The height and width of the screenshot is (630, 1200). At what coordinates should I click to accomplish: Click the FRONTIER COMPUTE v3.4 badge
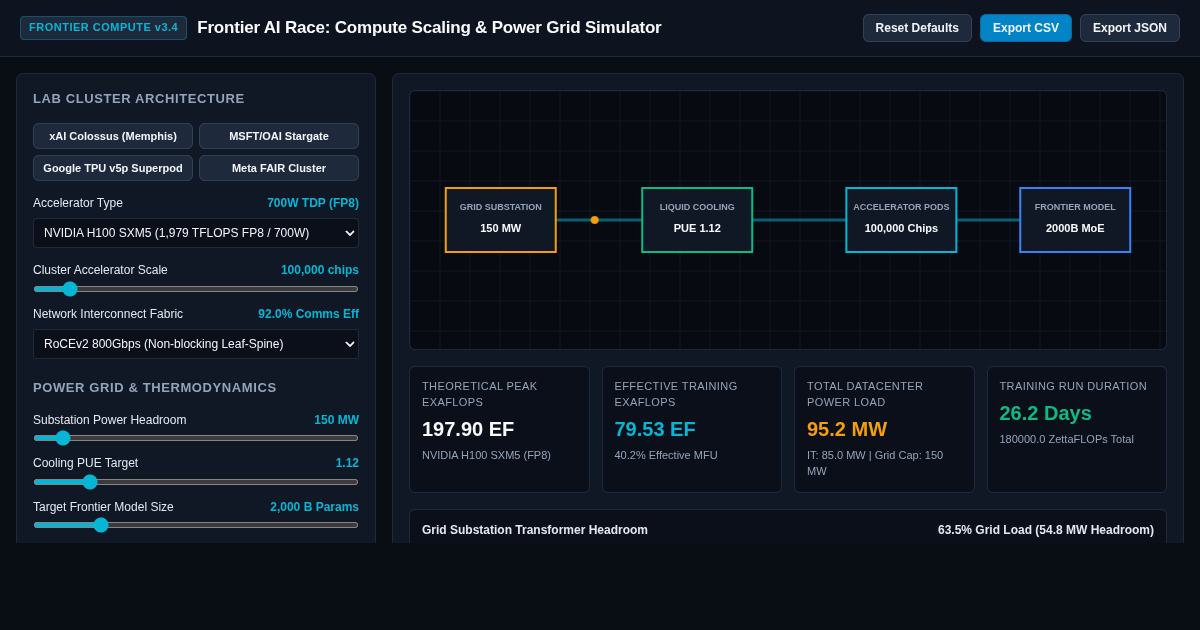103,28
